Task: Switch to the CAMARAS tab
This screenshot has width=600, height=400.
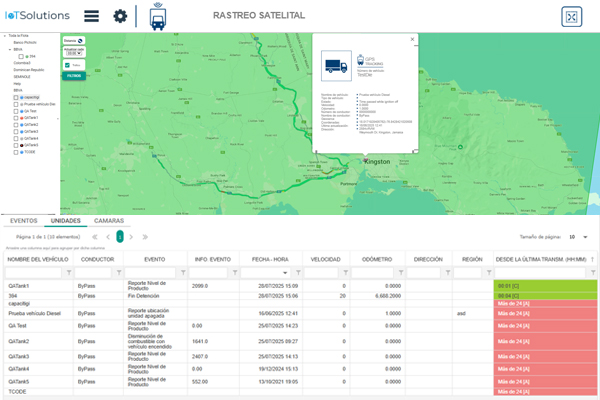Action: tap(109, 220)
